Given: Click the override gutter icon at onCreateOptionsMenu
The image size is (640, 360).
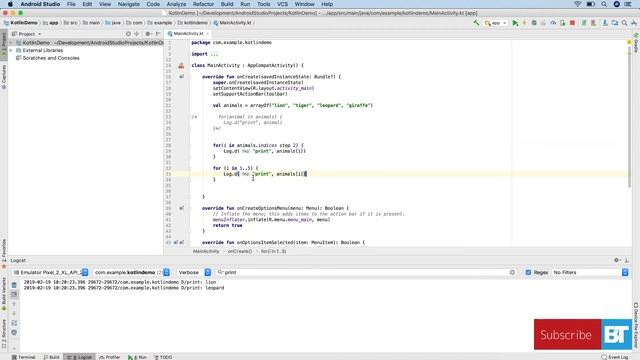Looking at the screenshot, I should (x=181, y=208).
